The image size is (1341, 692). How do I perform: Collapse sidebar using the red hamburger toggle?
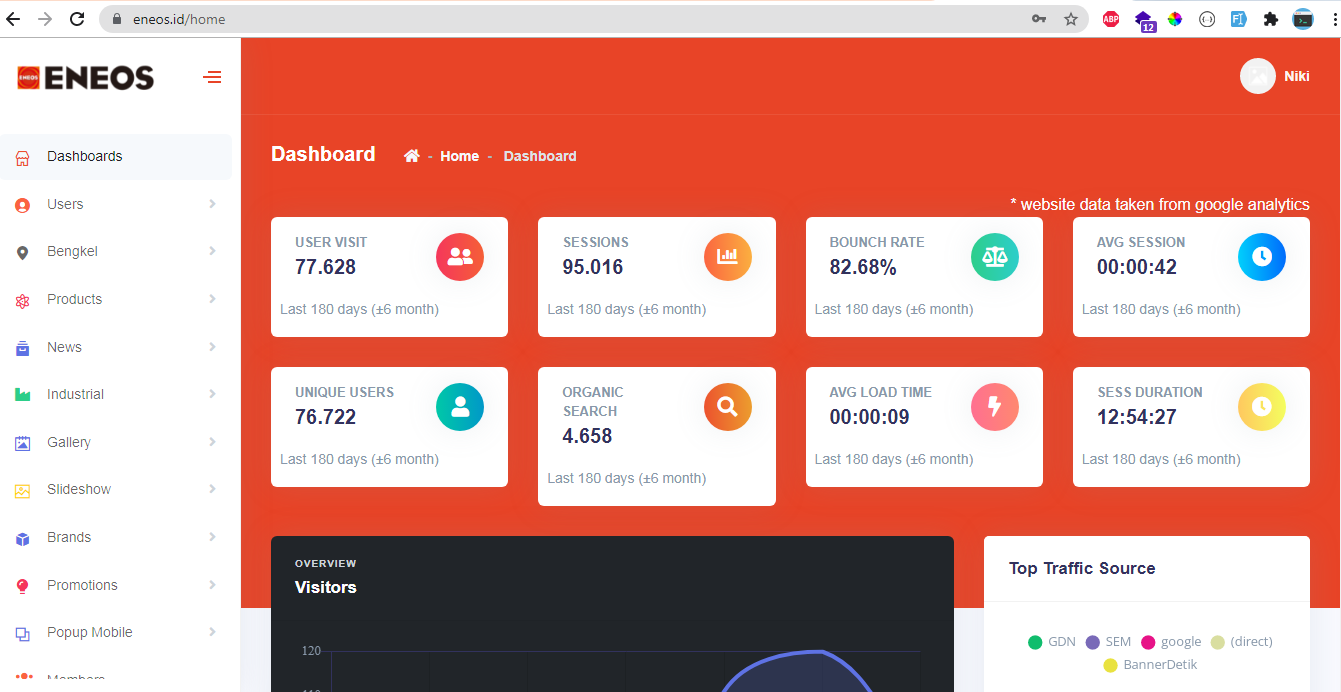[x=212, y=77]
